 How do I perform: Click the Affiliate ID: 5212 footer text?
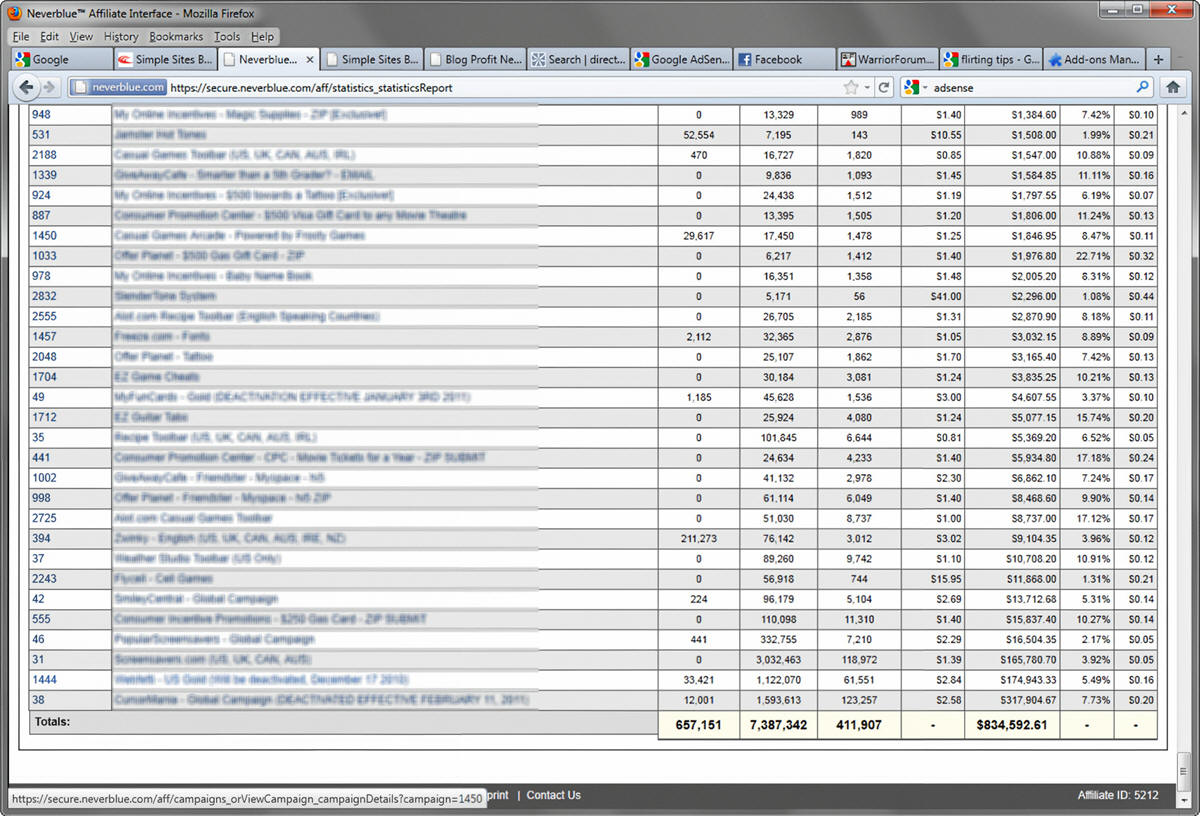[x=1118, y=796]
